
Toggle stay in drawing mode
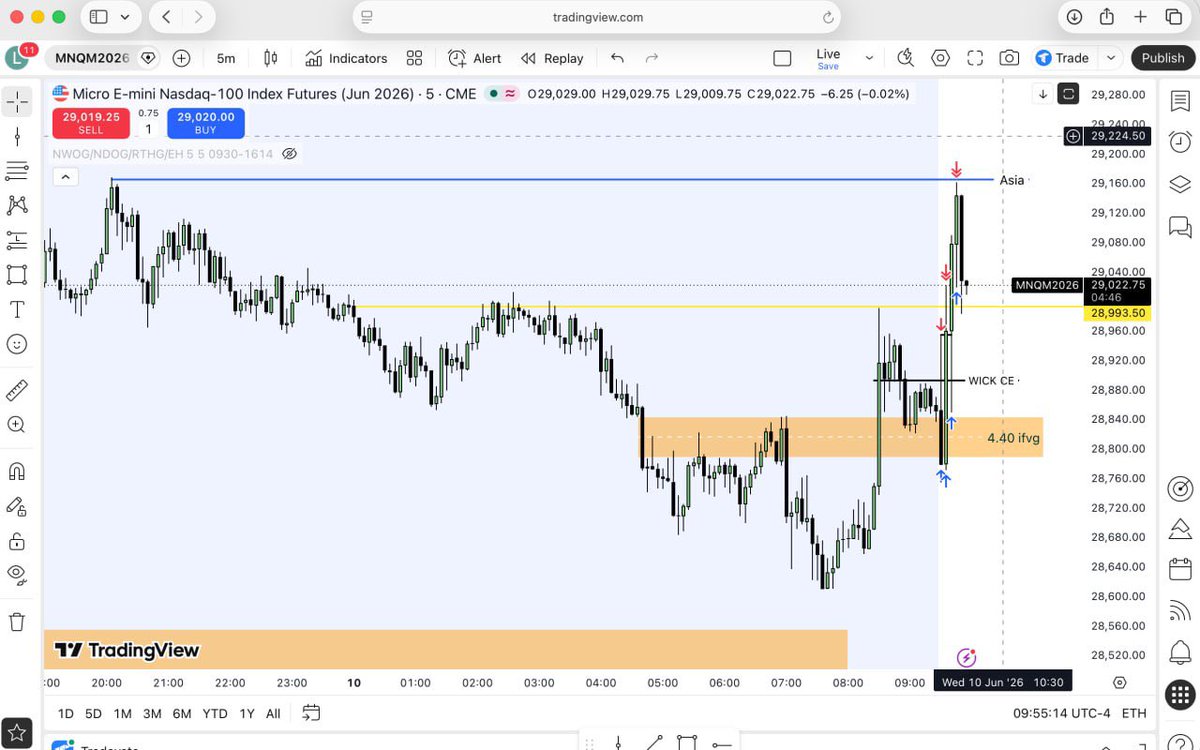click(x=17, y=506)
